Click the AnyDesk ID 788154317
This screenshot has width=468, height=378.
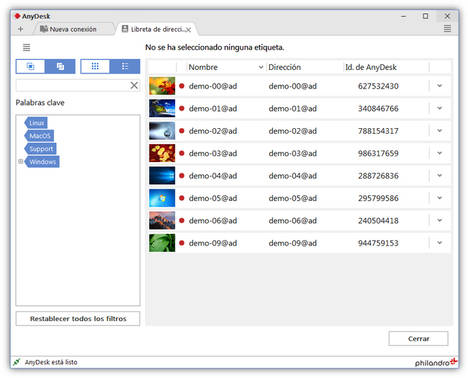(378, 131)
